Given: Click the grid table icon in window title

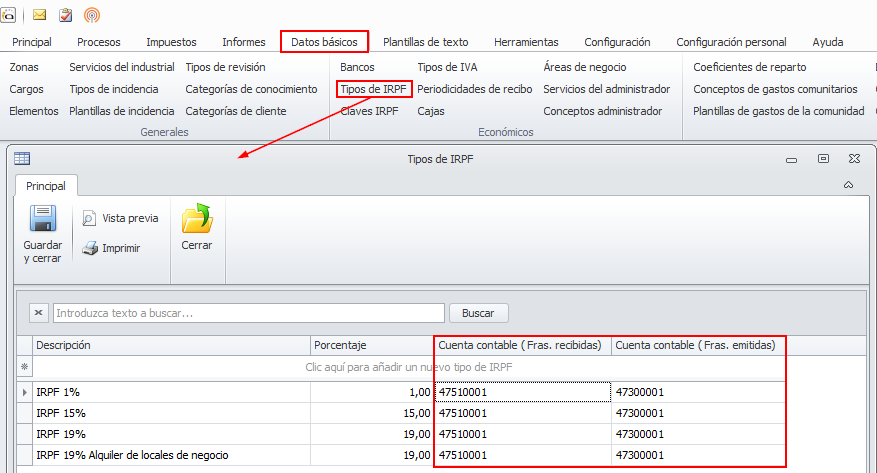Looking at the screenshot, I should pyautogui.click(x=22, y=159).
